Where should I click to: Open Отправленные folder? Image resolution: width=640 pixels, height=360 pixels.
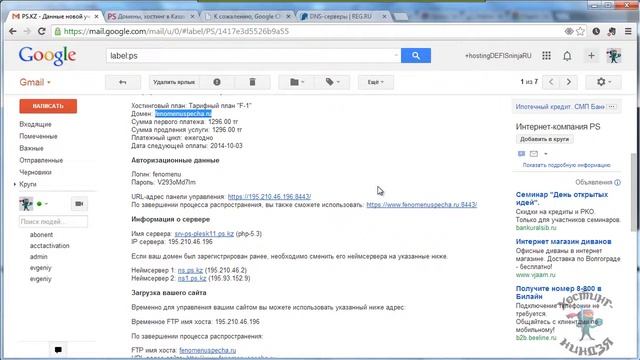[41, 160]
